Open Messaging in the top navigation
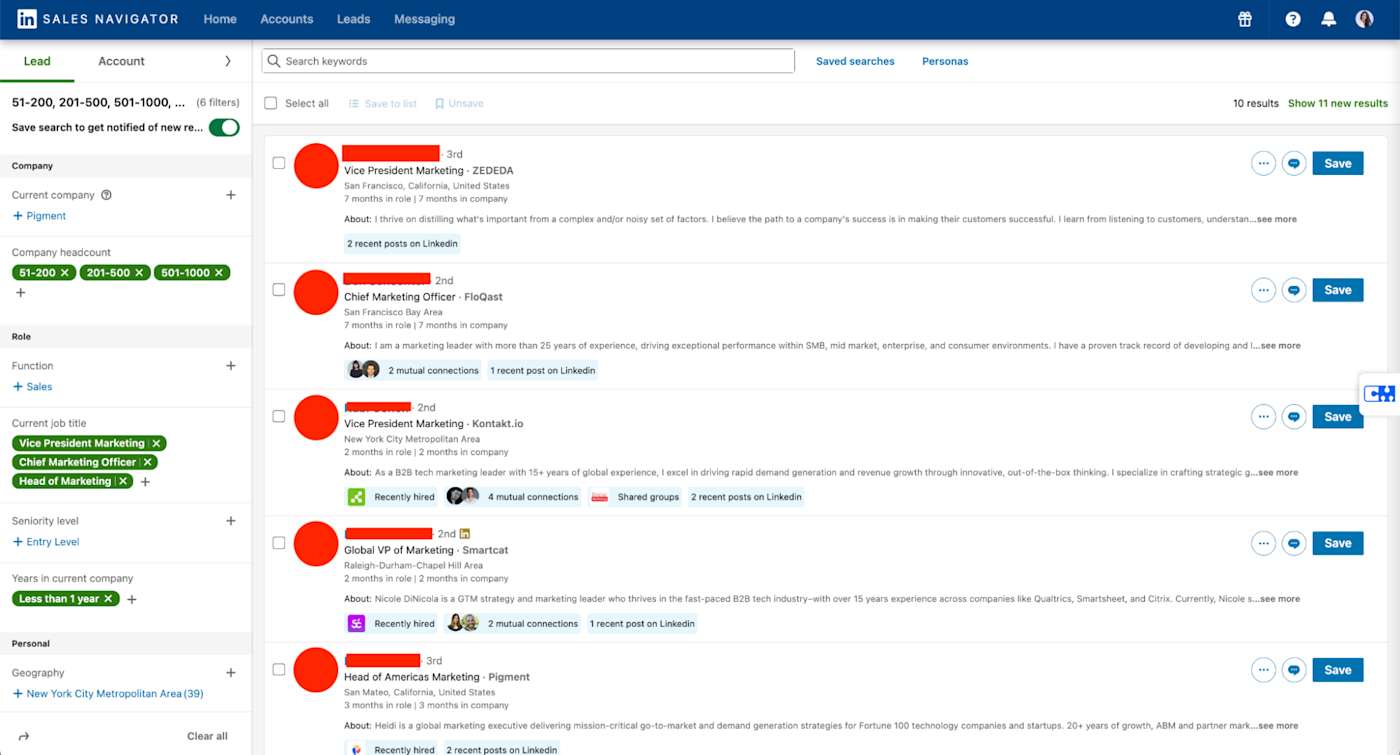The image size is (1400, 755). point(424,19)
